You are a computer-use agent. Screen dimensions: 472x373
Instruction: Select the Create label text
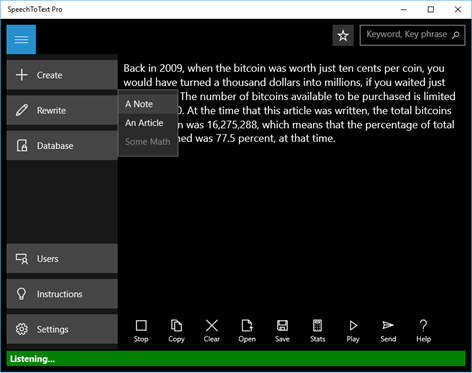(49, 75)
